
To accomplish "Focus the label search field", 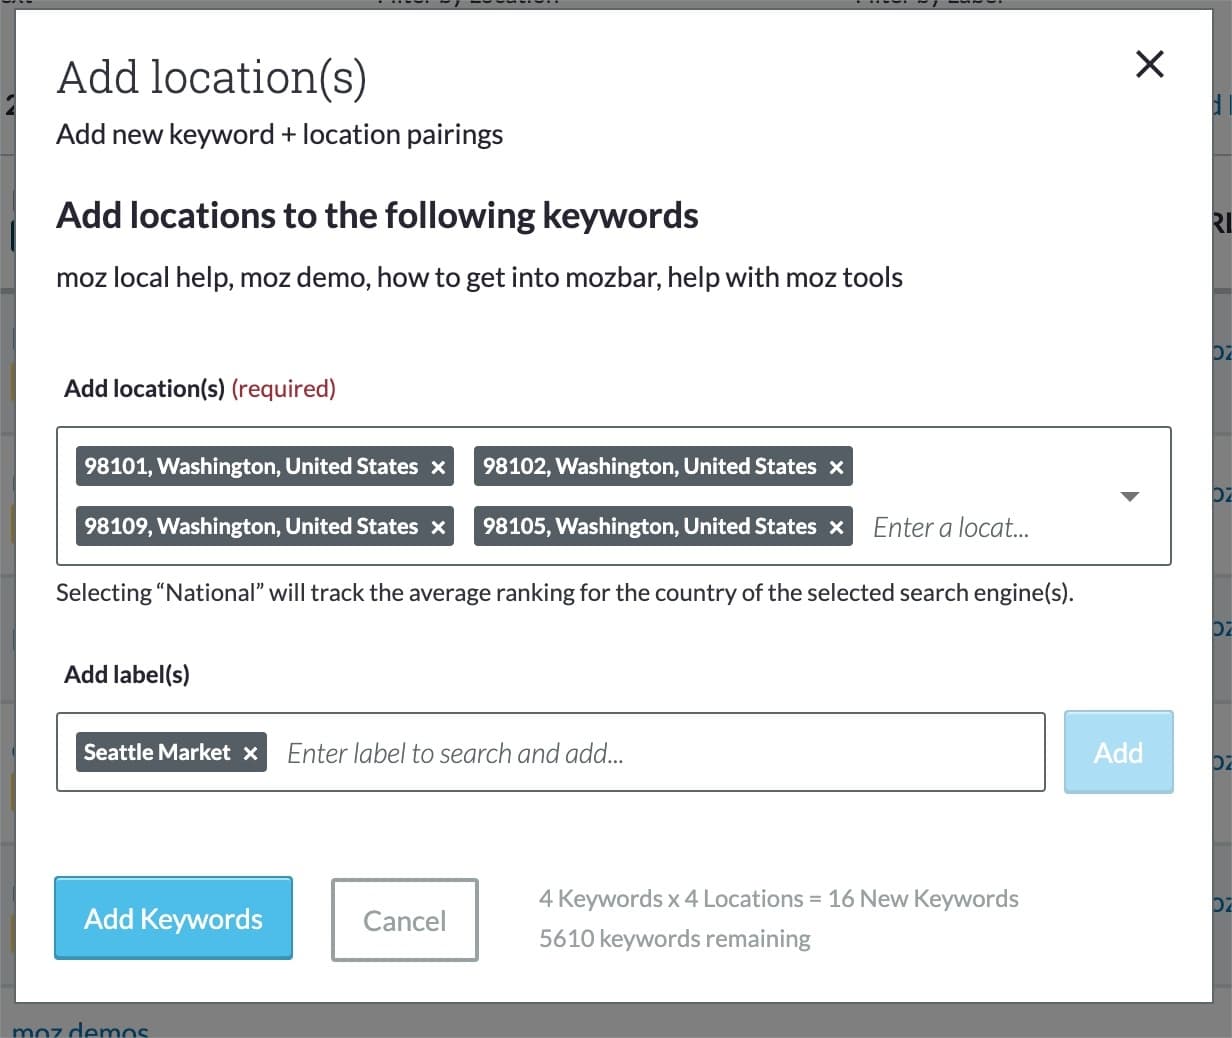I will (x=455, y=752).
